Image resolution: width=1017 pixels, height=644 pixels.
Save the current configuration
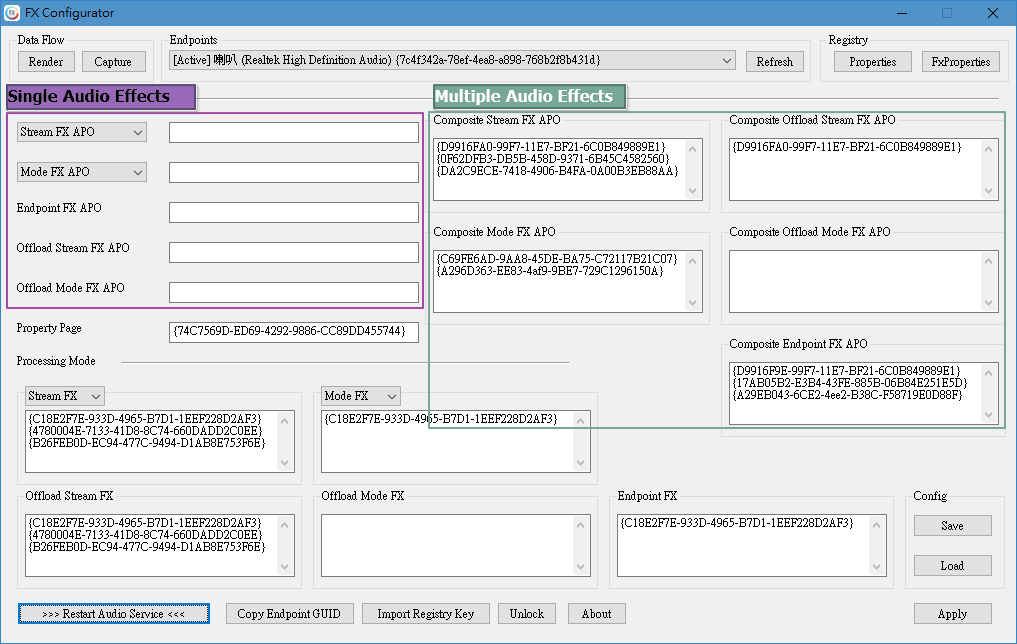(951, 525)
